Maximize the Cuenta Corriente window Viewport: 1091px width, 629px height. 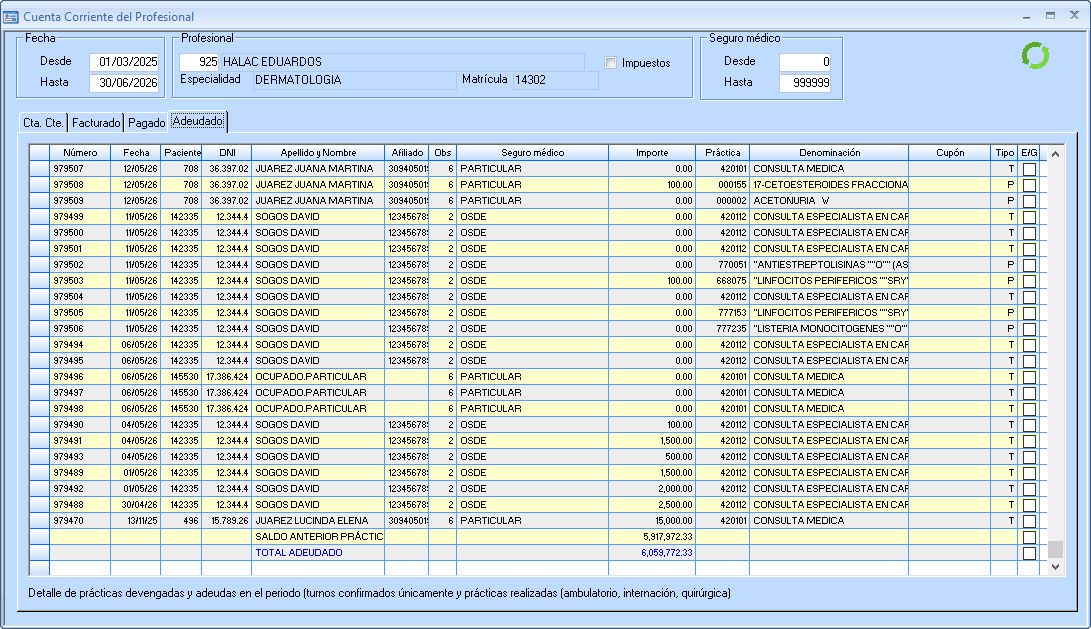[1050, 15]
